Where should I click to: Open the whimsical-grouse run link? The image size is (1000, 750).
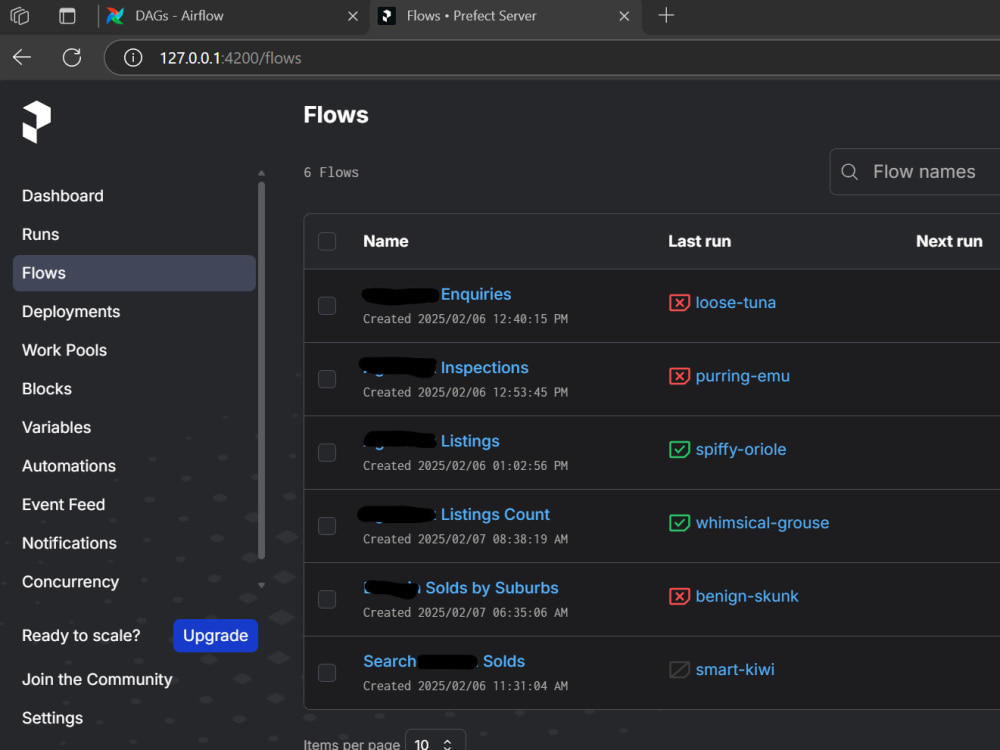coord(762,522)
